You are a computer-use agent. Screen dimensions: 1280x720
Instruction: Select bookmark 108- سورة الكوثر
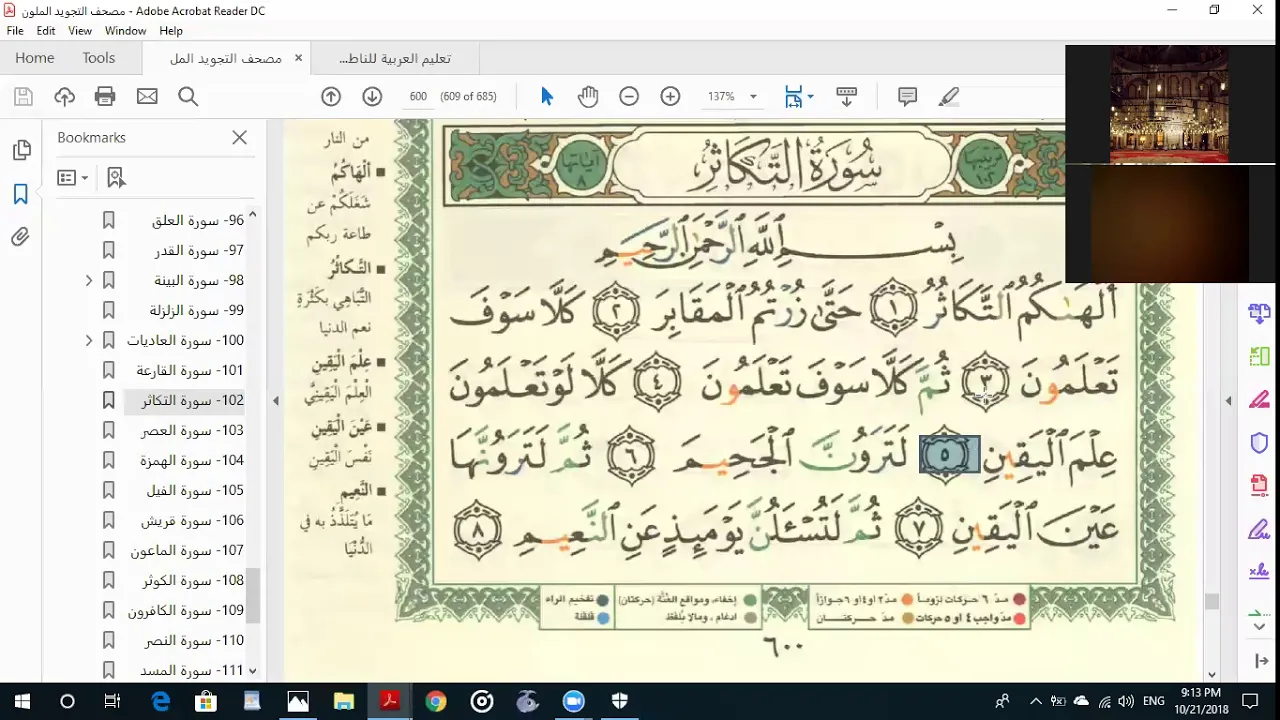click(192, 580)
